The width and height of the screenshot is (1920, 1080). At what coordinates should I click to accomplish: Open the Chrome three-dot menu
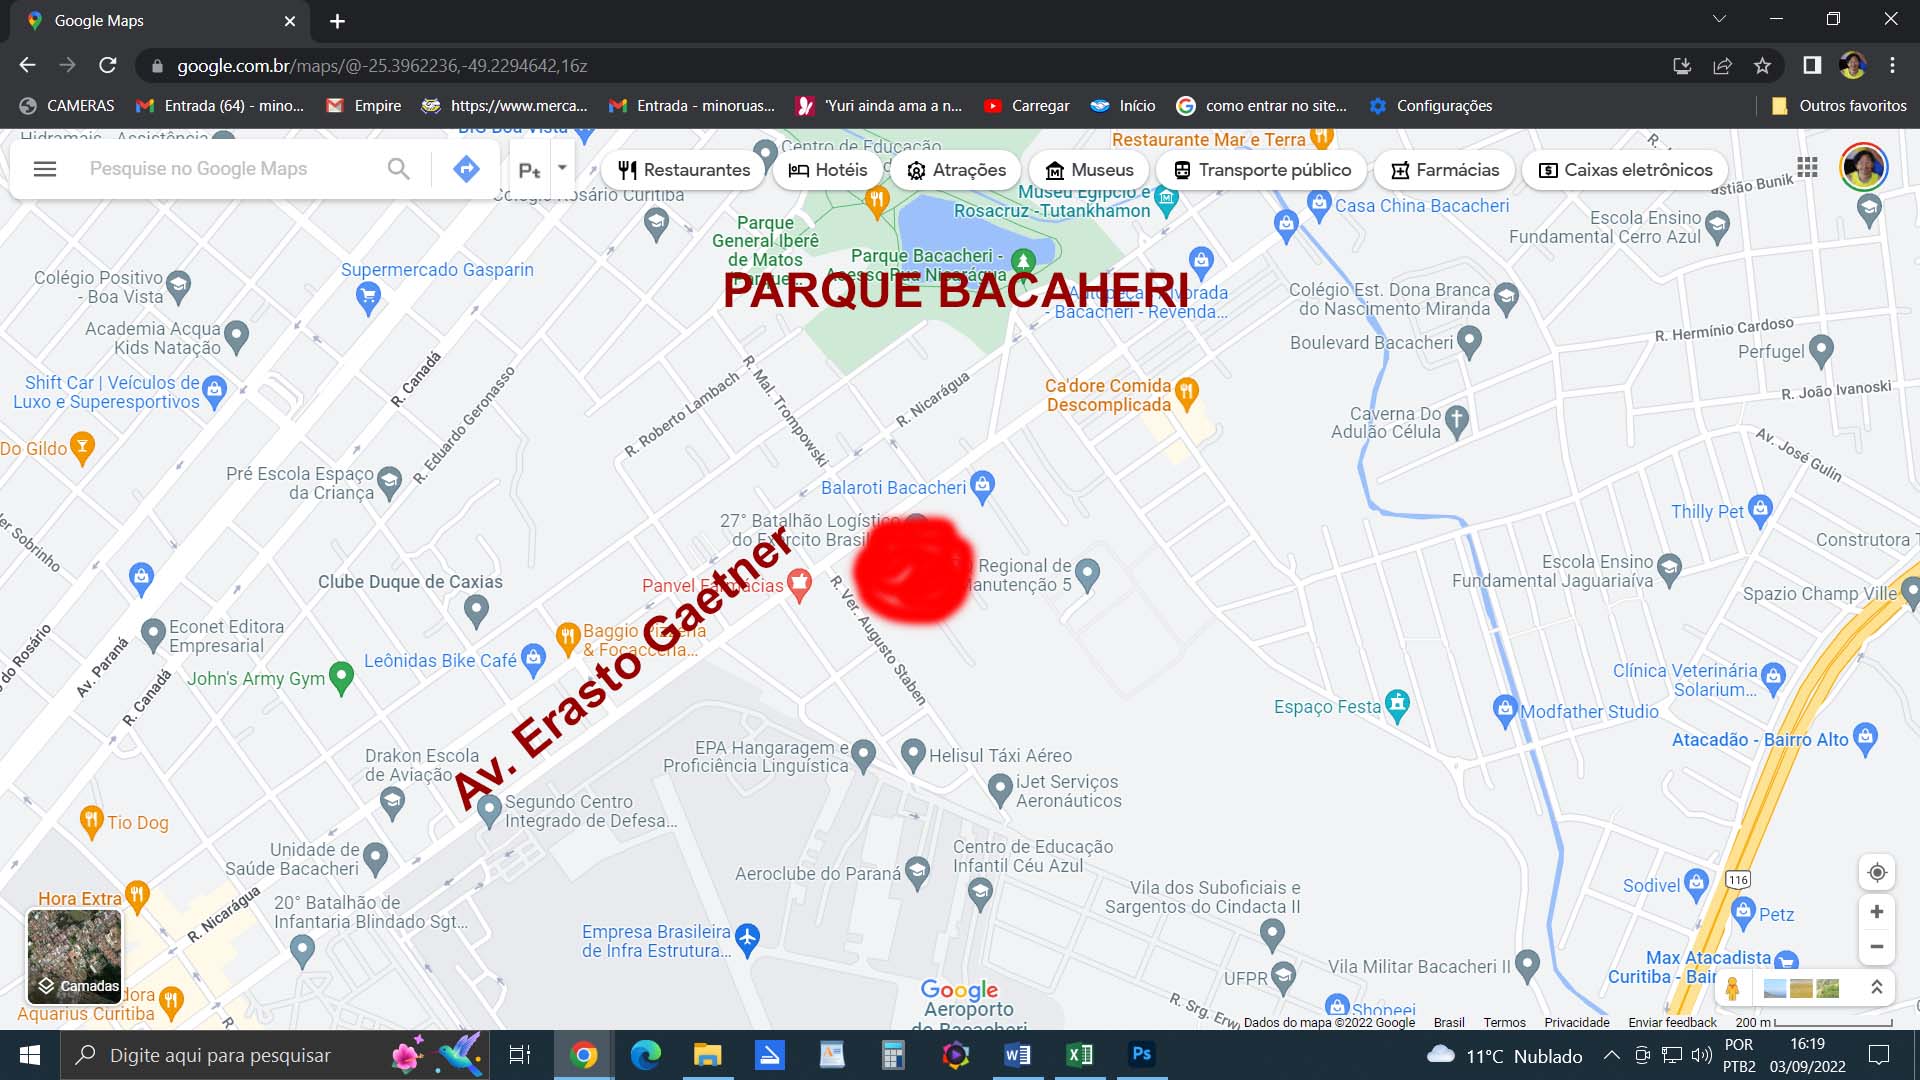pos(1892,65)
